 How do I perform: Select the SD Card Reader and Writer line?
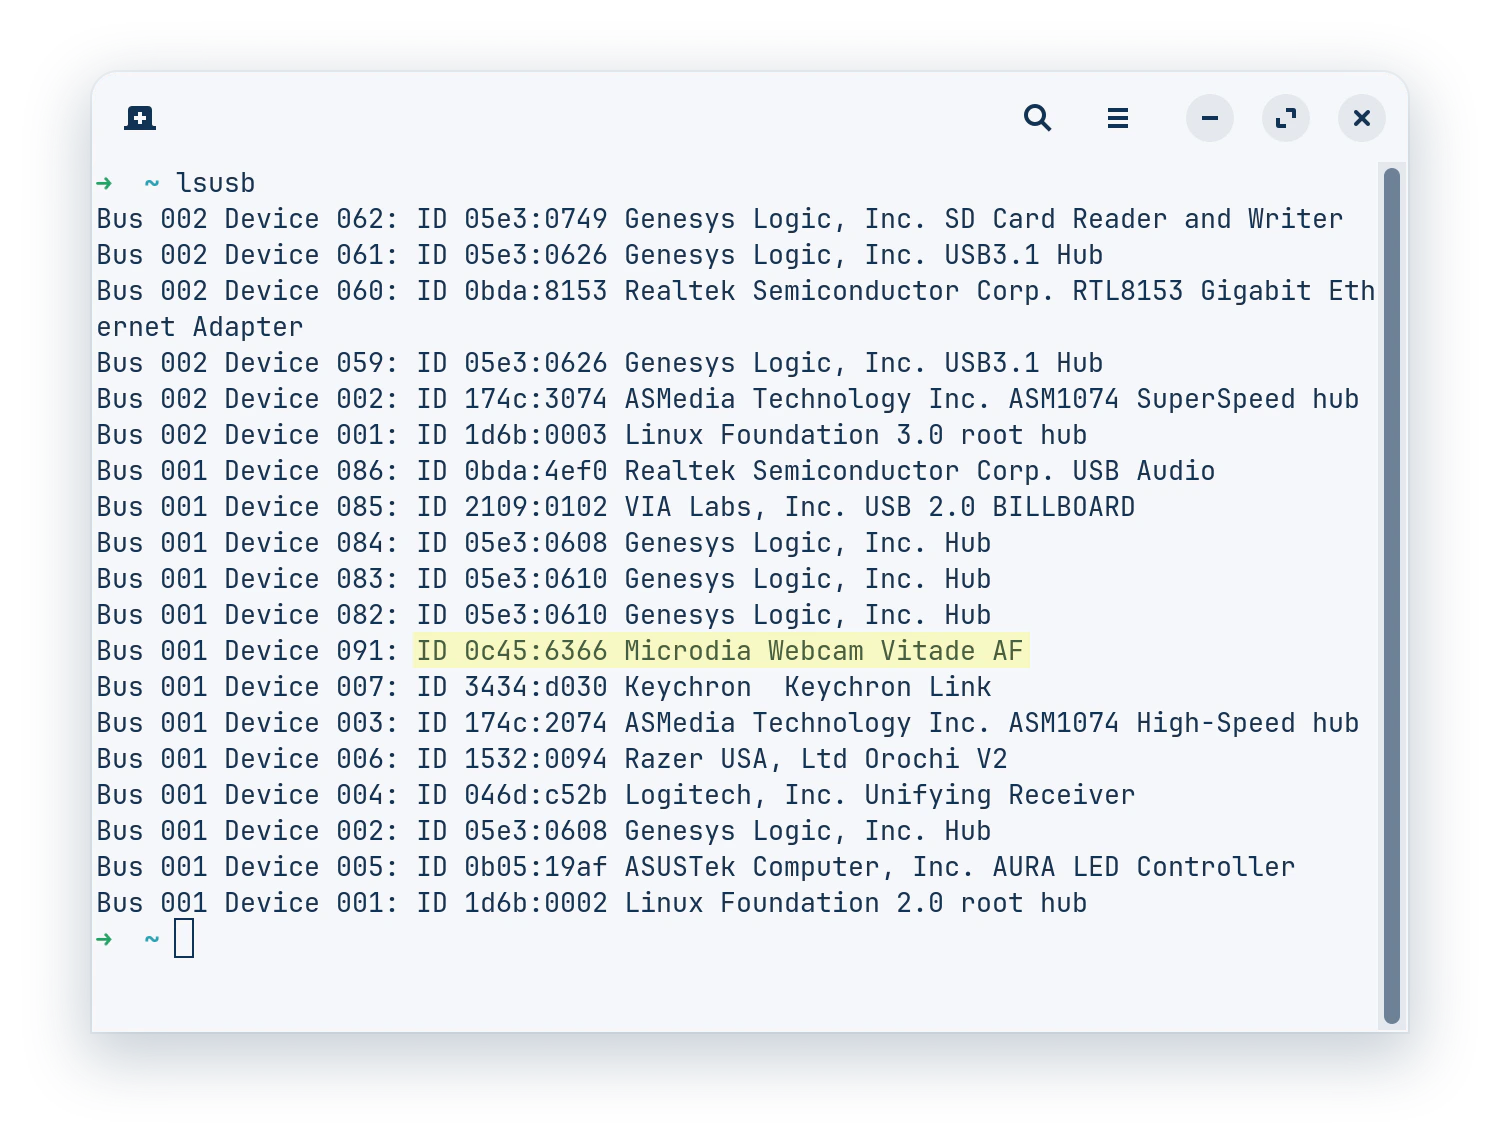720,219
